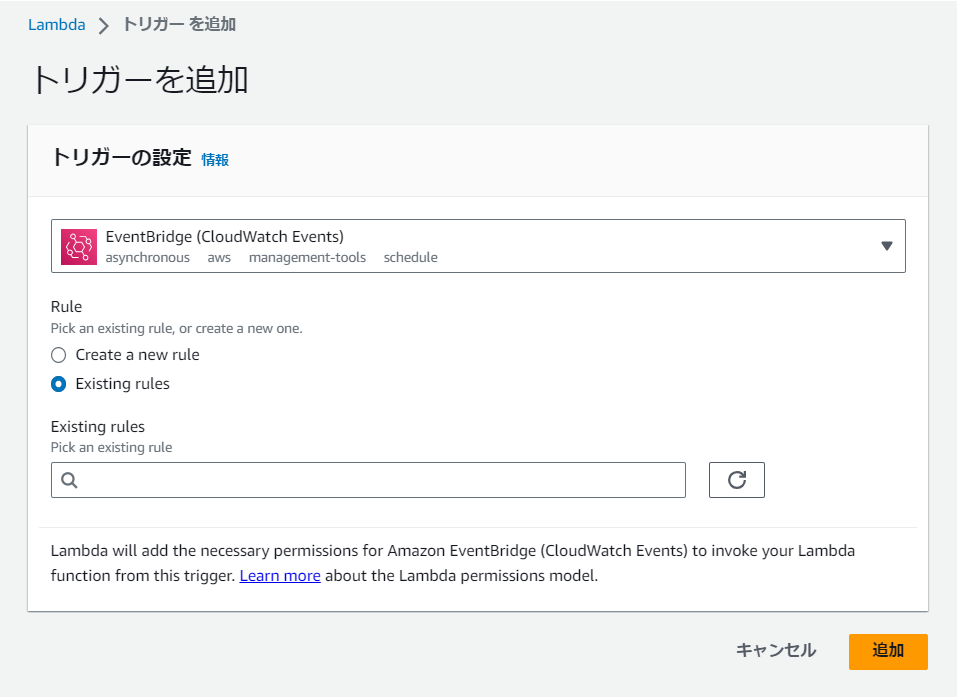Click the Existing rules option label
The width and height of the screenshot is (957, 697).
[x=123, y=384]
